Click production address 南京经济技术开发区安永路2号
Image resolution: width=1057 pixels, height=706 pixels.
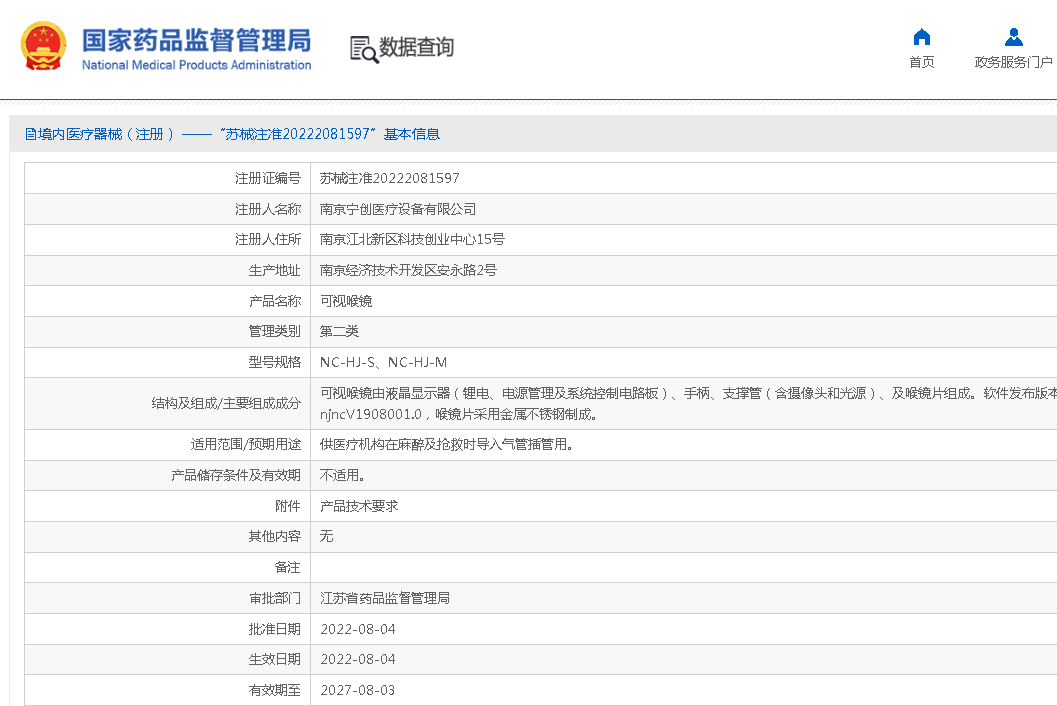point(408,270)
